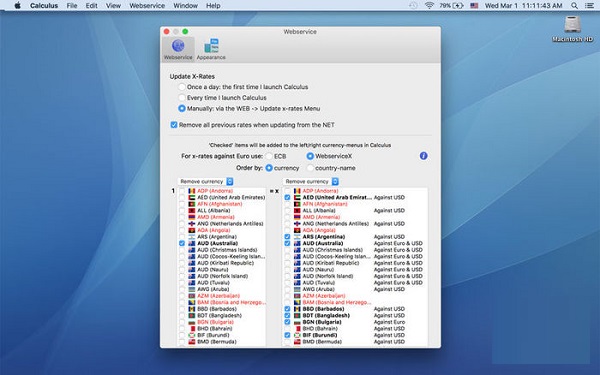Uncheck AED (United Arab Emirates) in right list

pos(287,197)
